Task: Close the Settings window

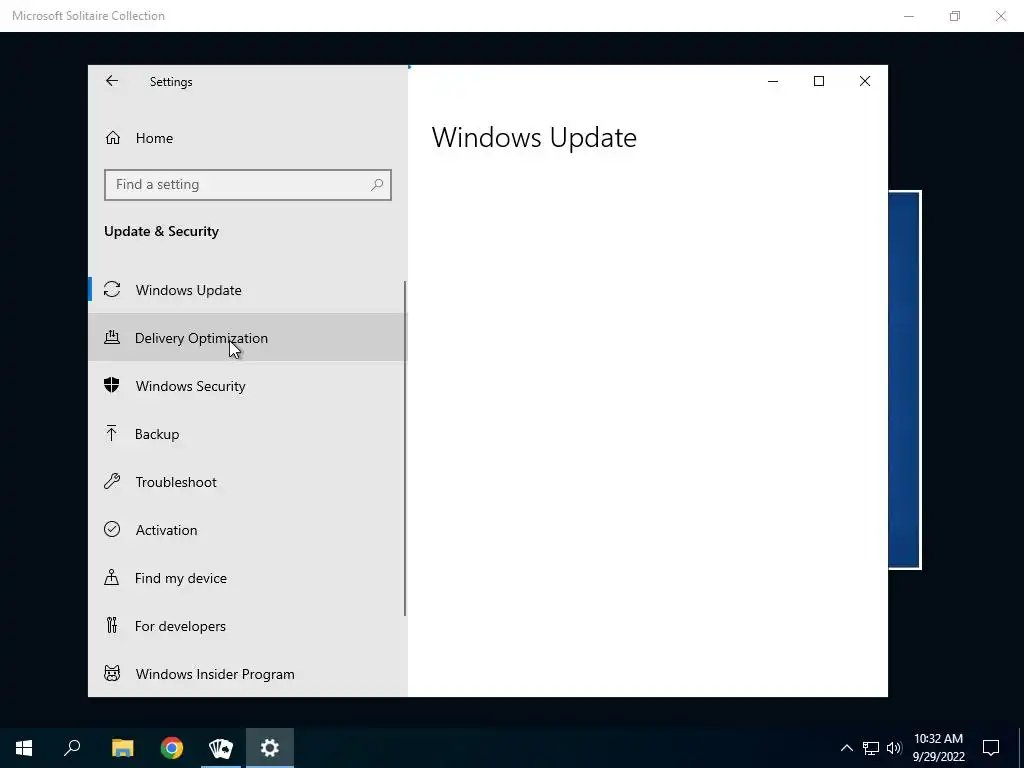Action: pos(865,81)
